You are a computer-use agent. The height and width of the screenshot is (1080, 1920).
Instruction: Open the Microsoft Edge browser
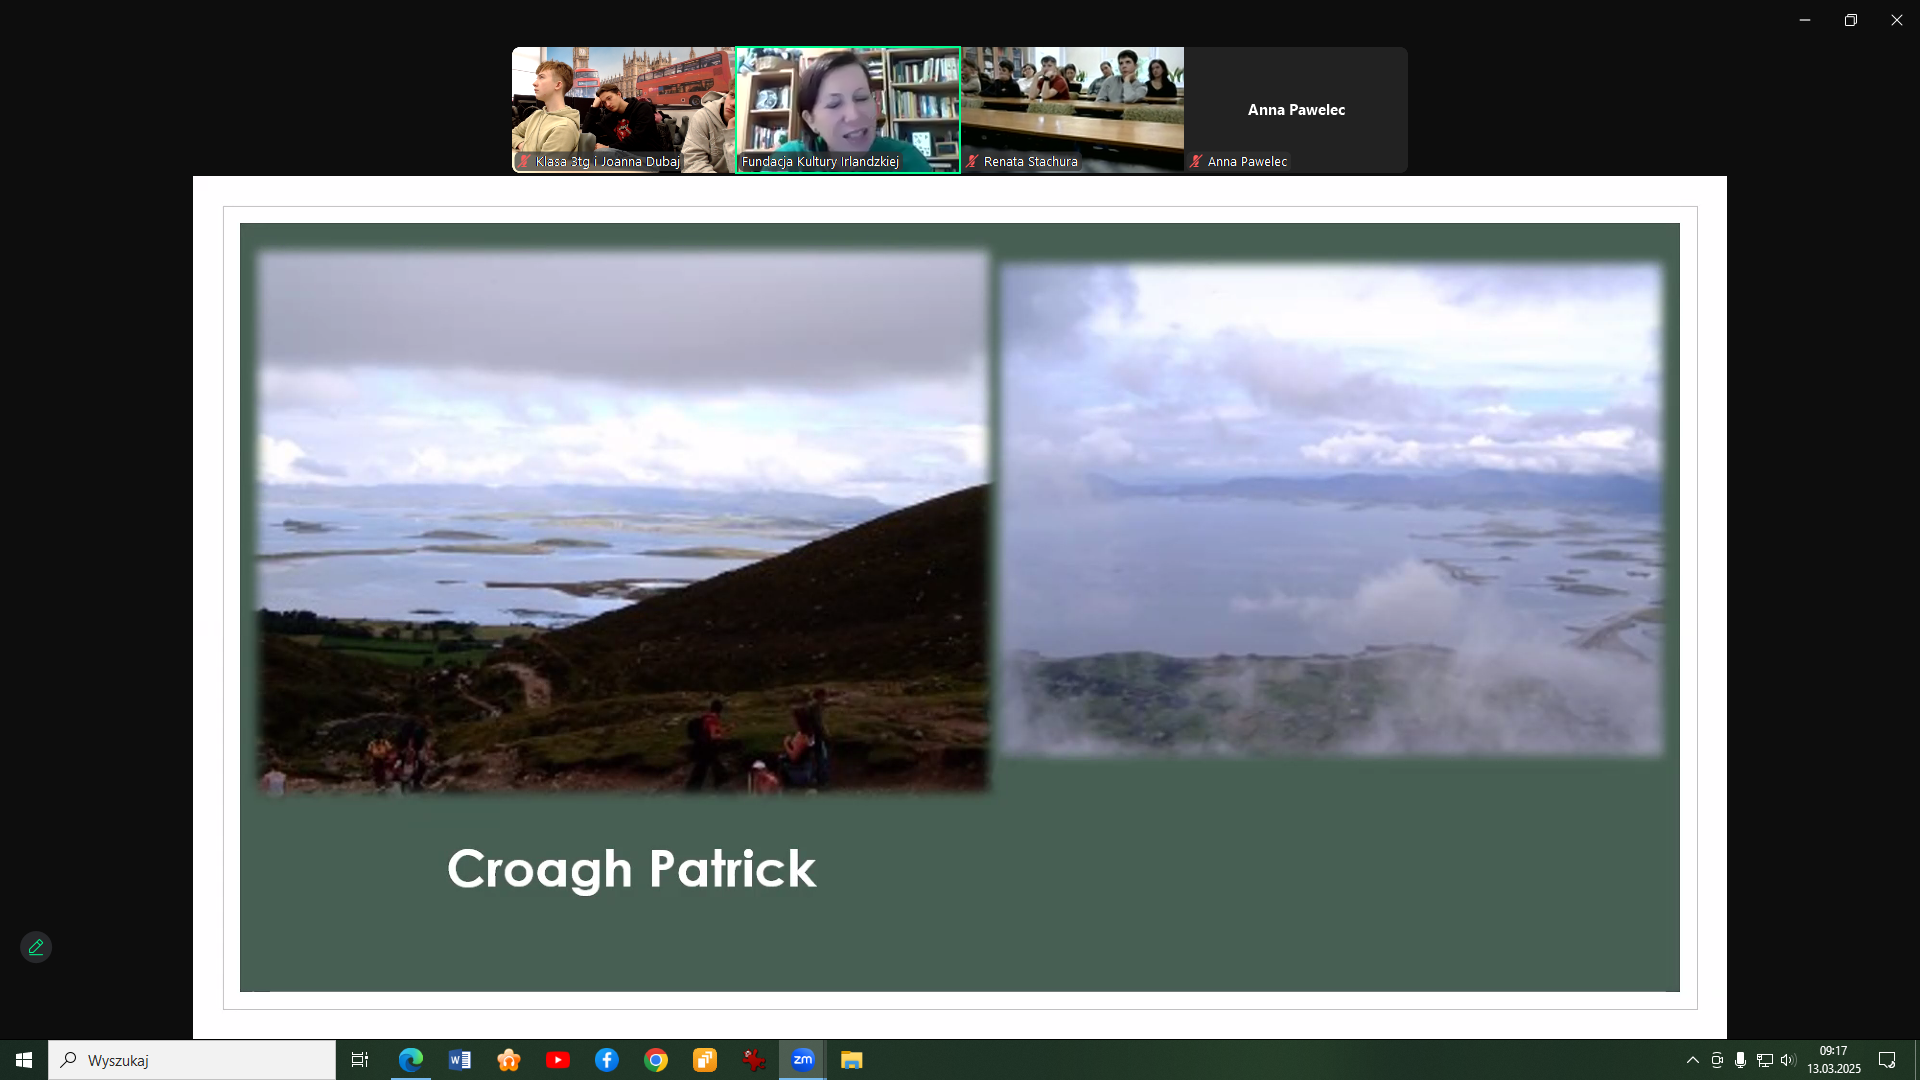coord(411,1060)
